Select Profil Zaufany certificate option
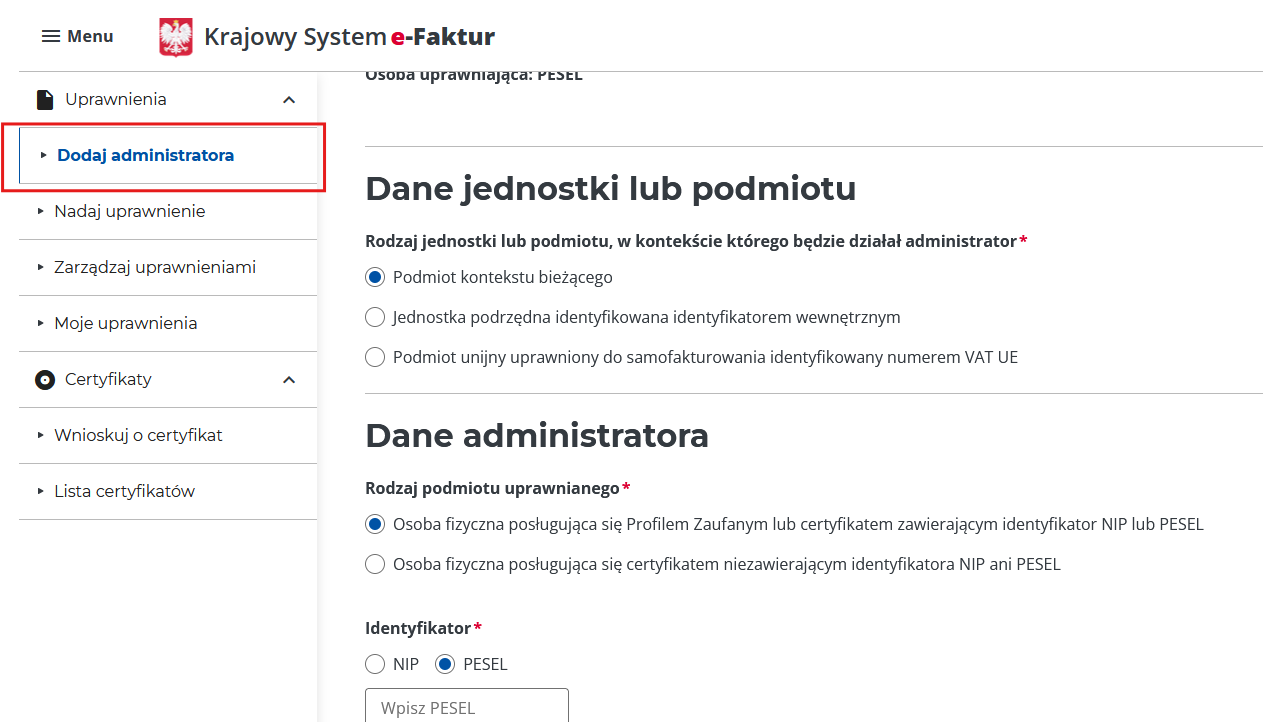1263x722 pixels. pyautogui.click(x=375, y=524)
